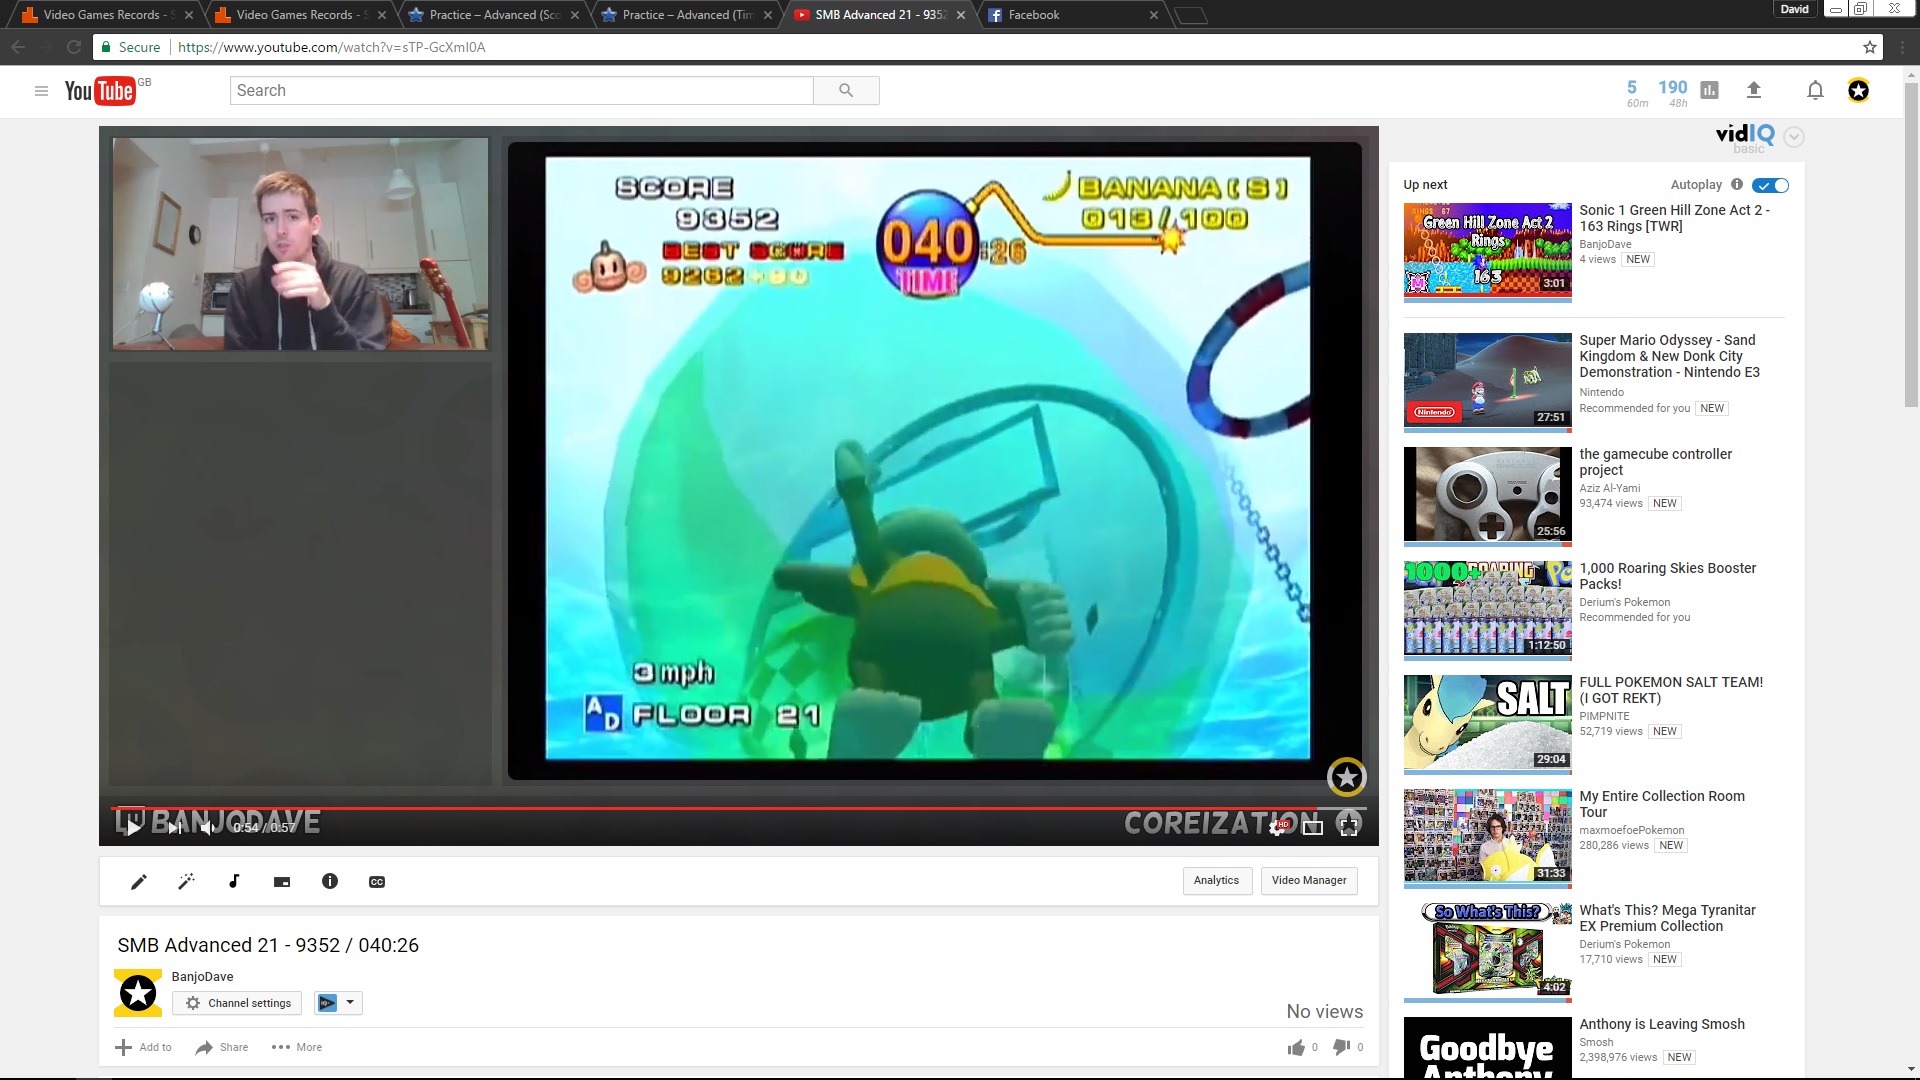
Task: Expand the vidIQ dropdown arrow
Action: point(1794,137)
